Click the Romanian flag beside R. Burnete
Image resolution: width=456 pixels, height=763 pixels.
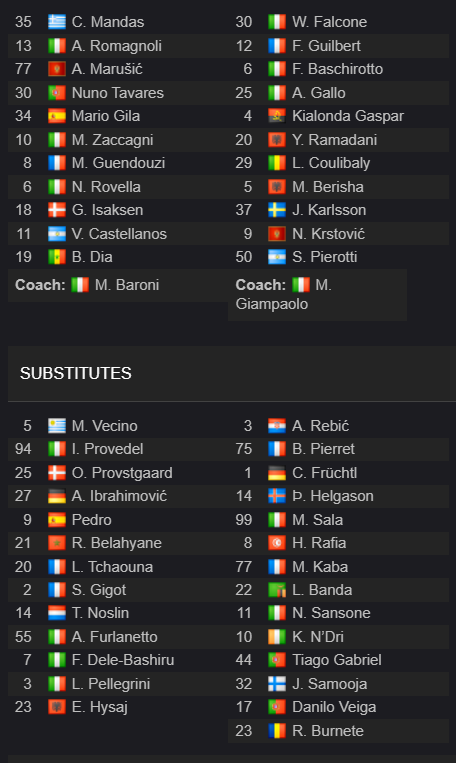click(x=277, y=731)
